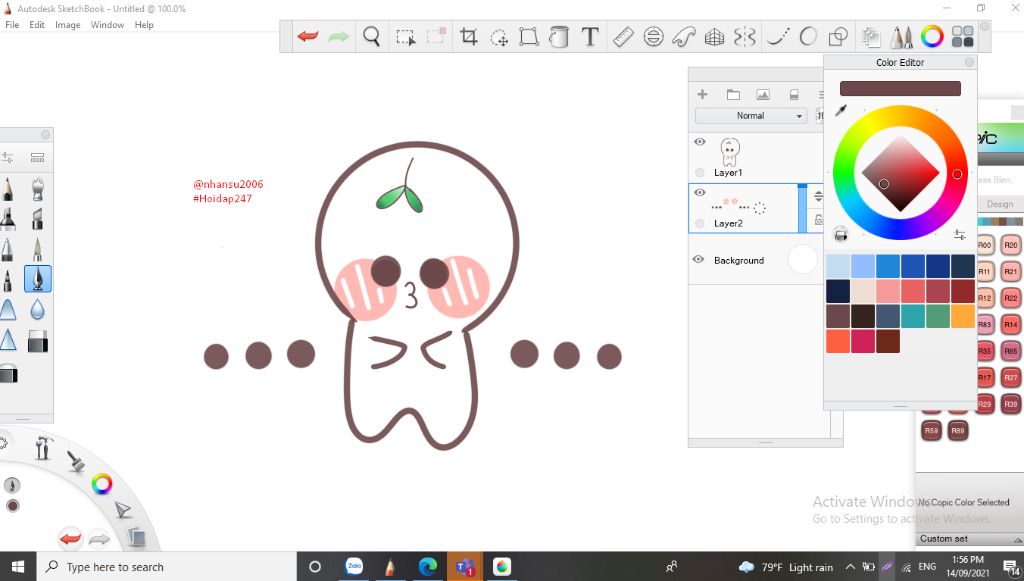Select Copic marker R14
1024x581 pixels.
(1010, 324)
